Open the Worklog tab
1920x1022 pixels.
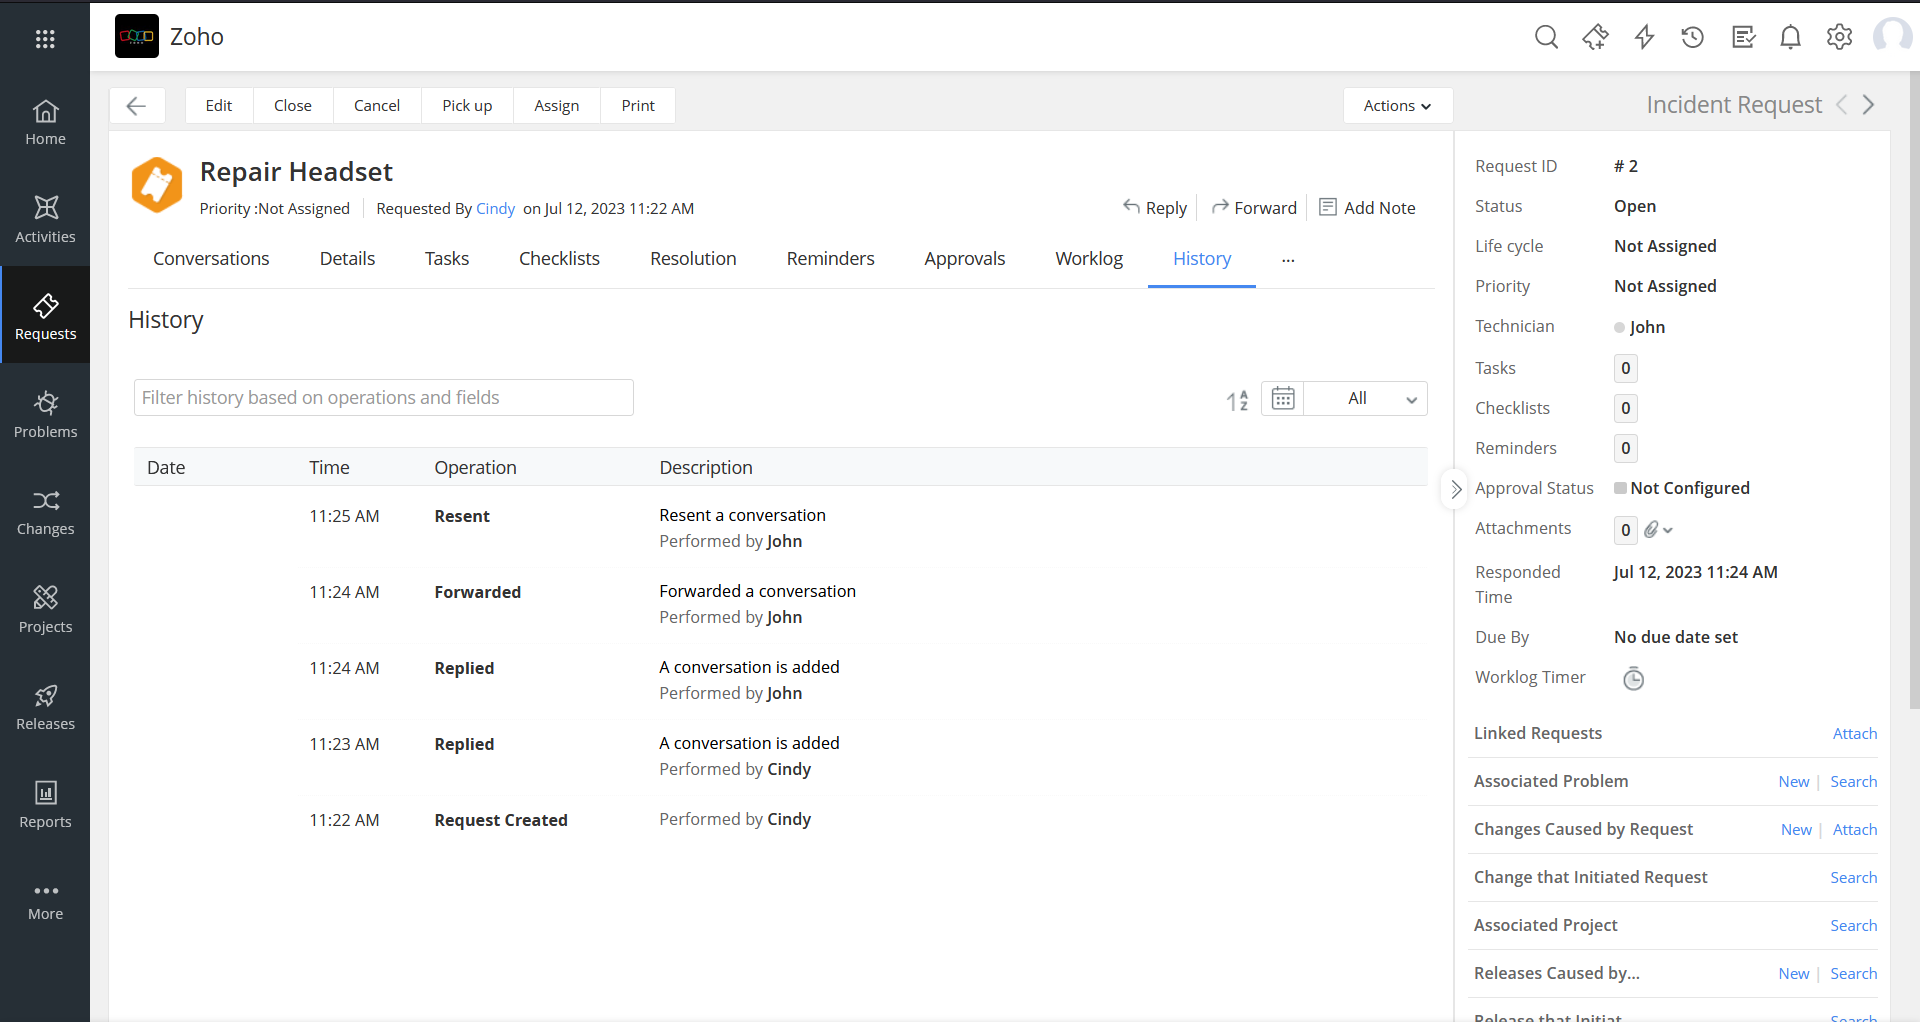tap(1088, 259)
